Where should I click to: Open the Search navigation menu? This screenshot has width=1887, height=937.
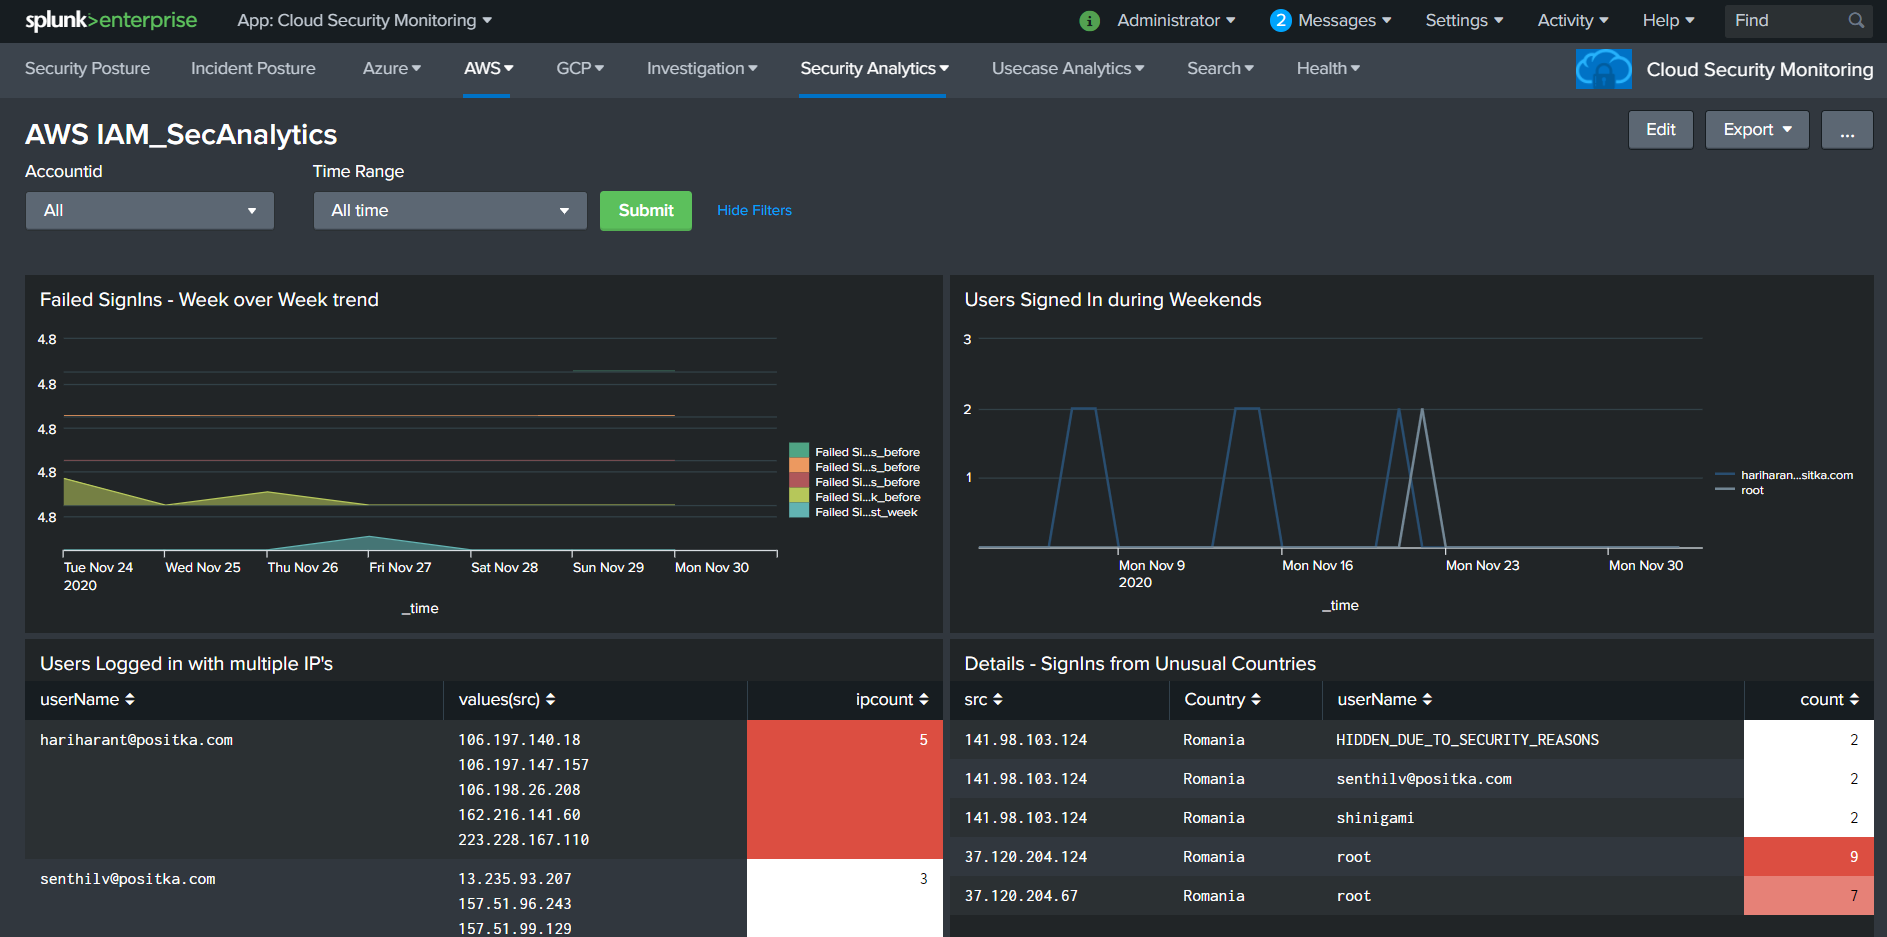coord(1220,68)
